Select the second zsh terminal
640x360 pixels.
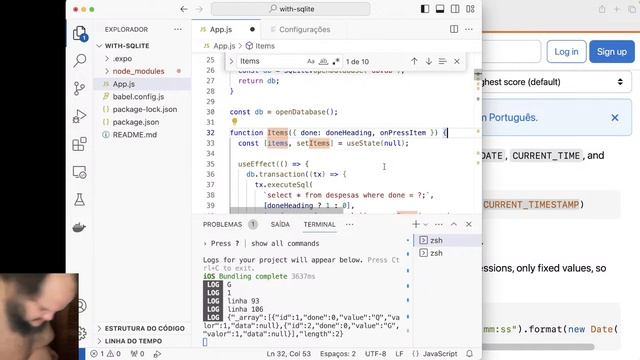pos(447,253)
